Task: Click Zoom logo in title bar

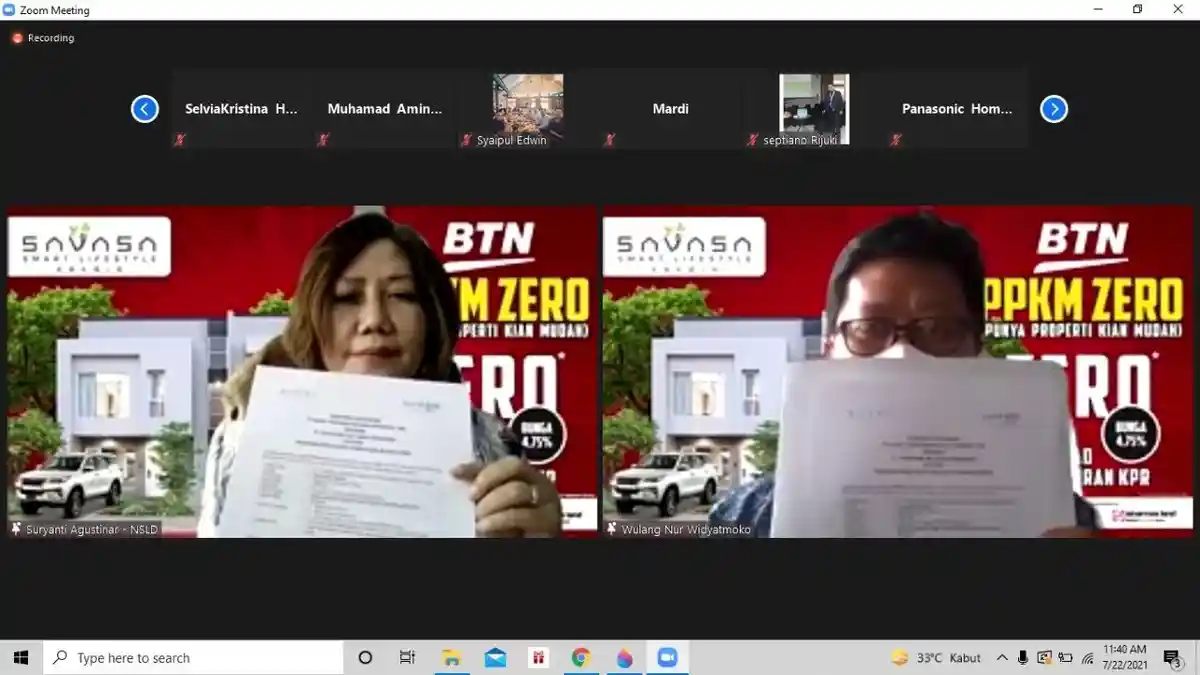Action: (9, 10)
